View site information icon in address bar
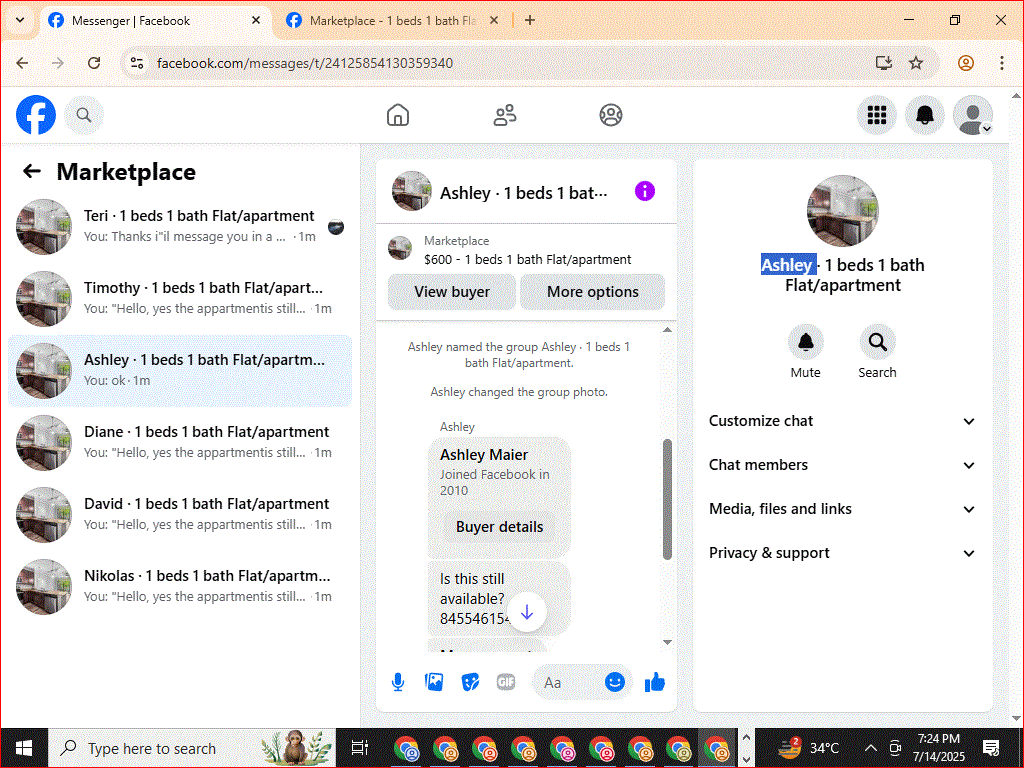 (x=137, y=63)
